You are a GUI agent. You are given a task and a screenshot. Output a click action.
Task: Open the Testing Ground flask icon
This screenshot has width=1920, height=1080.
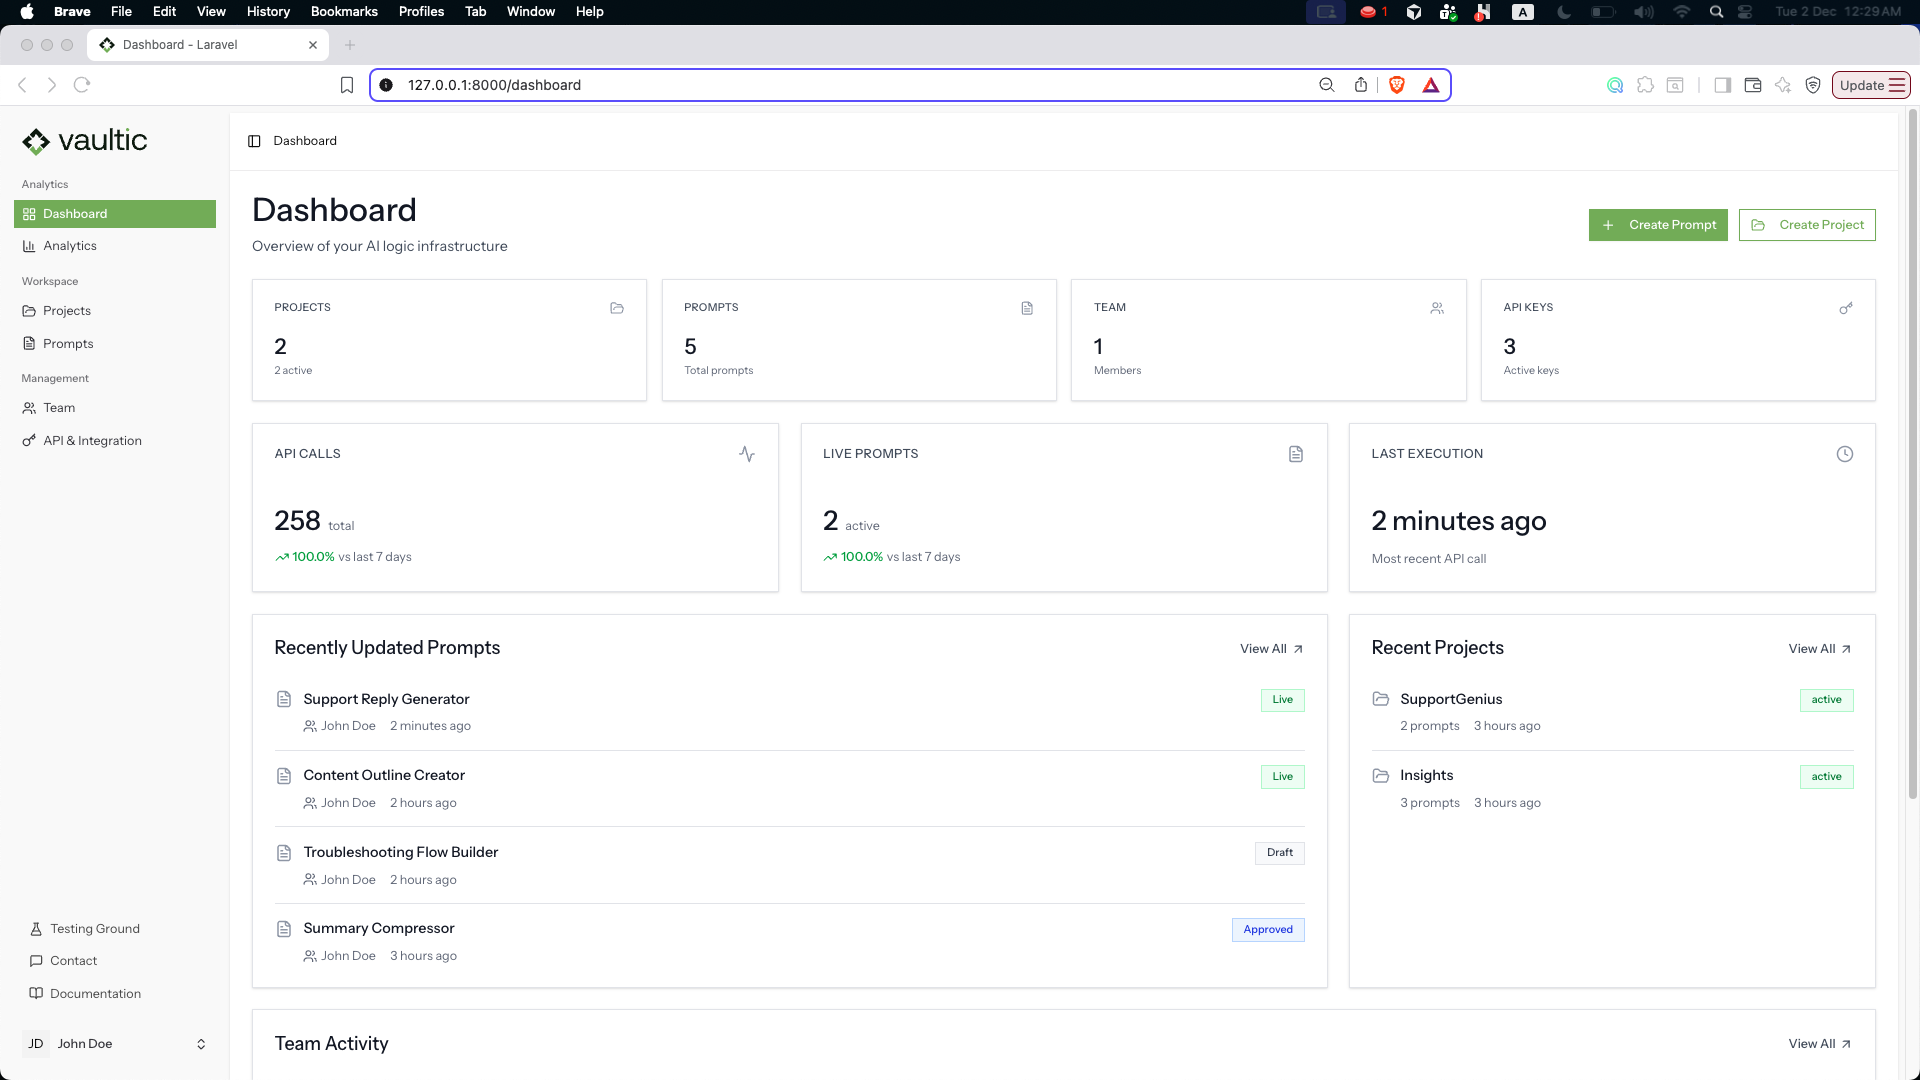[x=36, y=929]
